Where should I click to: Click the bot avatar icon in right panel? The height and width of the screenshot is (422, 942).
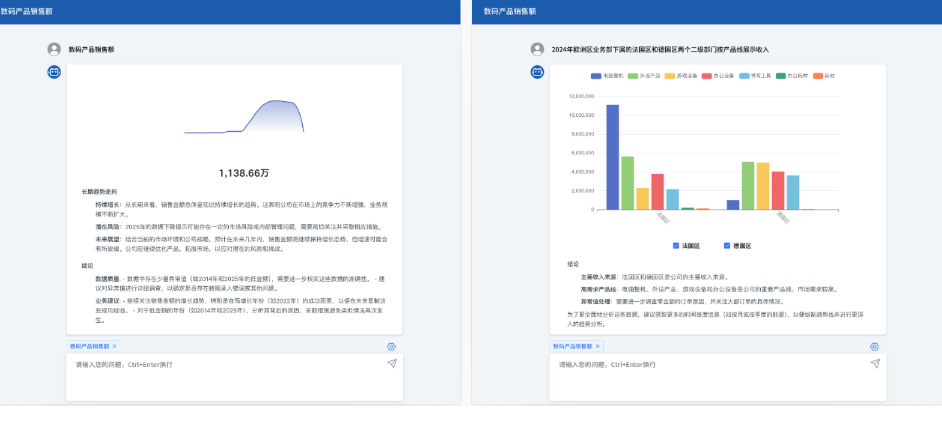[x=537, y=72]
